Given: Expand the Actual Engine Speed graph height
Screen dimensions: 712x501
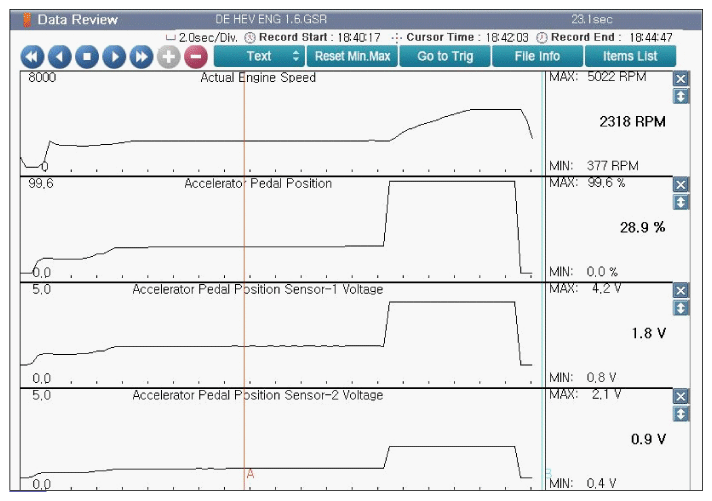Looking at the screenshot, I should (681, 96).
